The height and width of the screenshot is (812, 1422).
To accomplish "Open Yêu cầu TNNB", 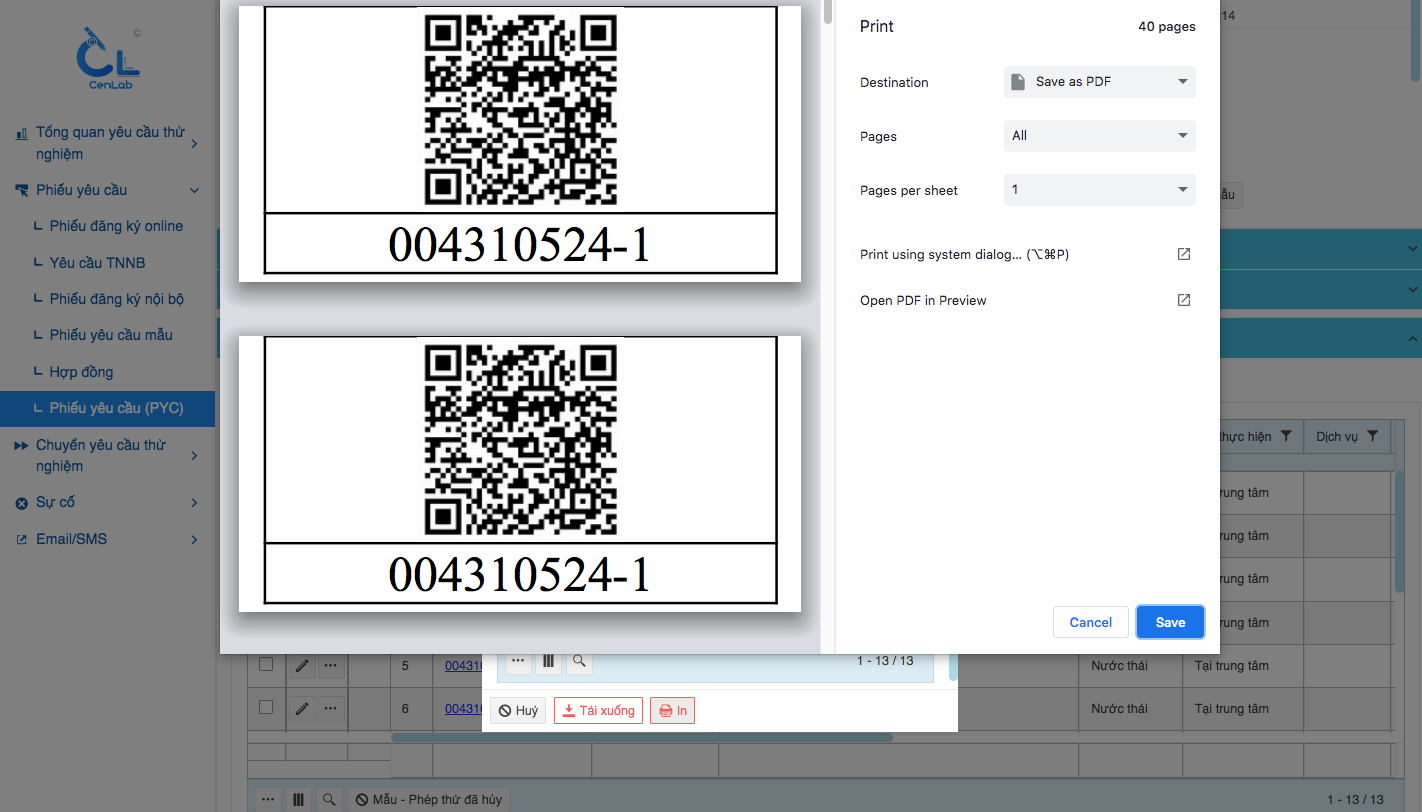I will 98,263.
